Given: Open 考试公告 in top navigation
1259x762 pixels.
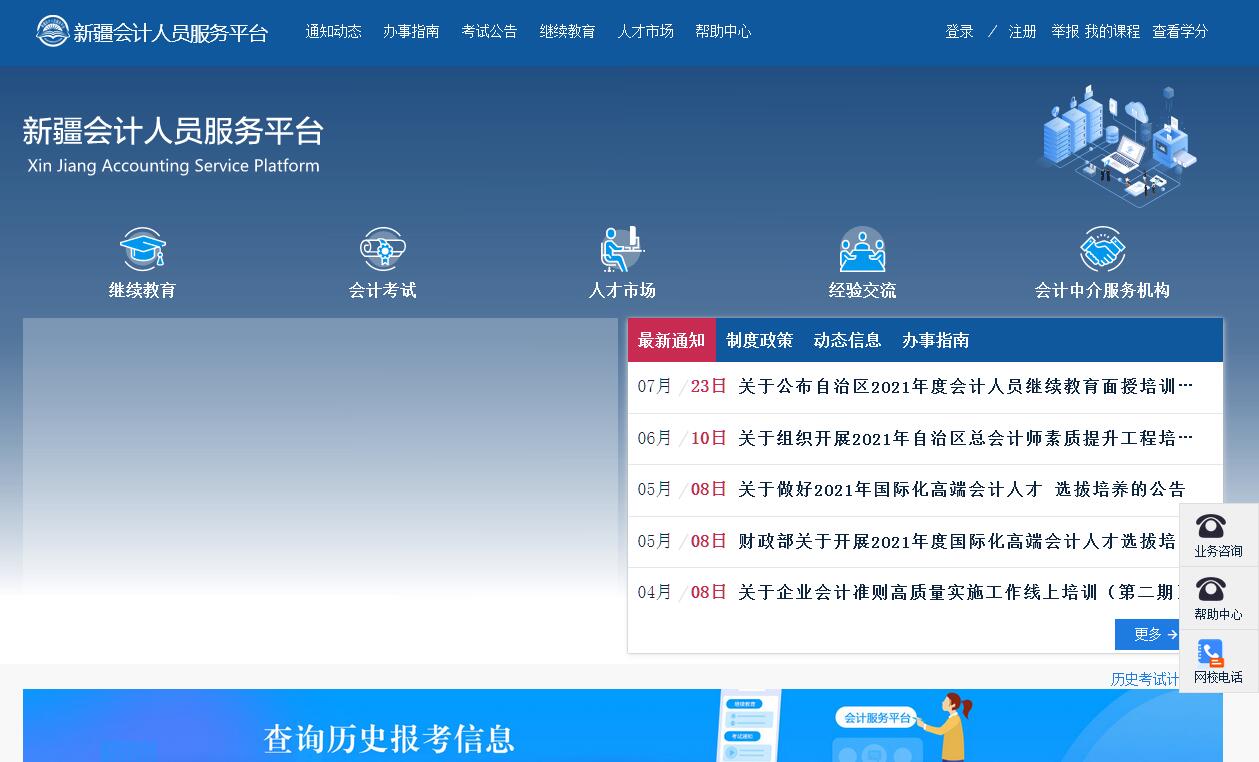Looking at the screenshot, I should (x=489, y=32).
